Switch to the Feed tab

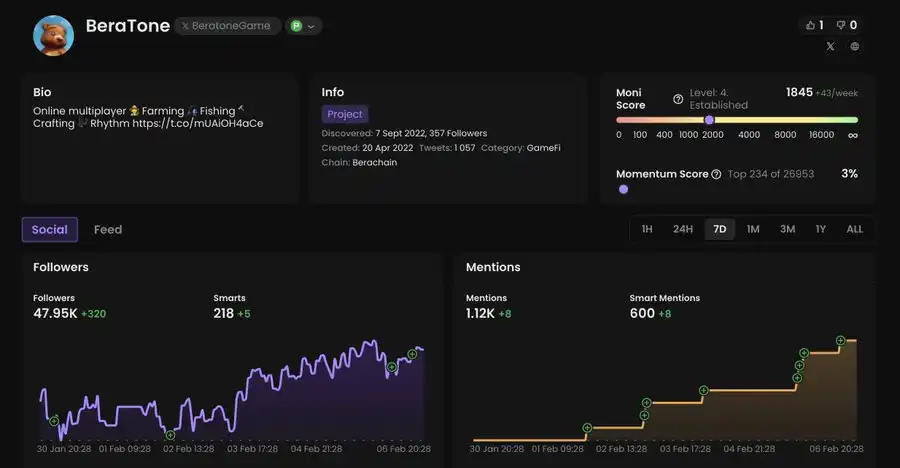click(108, 230)
